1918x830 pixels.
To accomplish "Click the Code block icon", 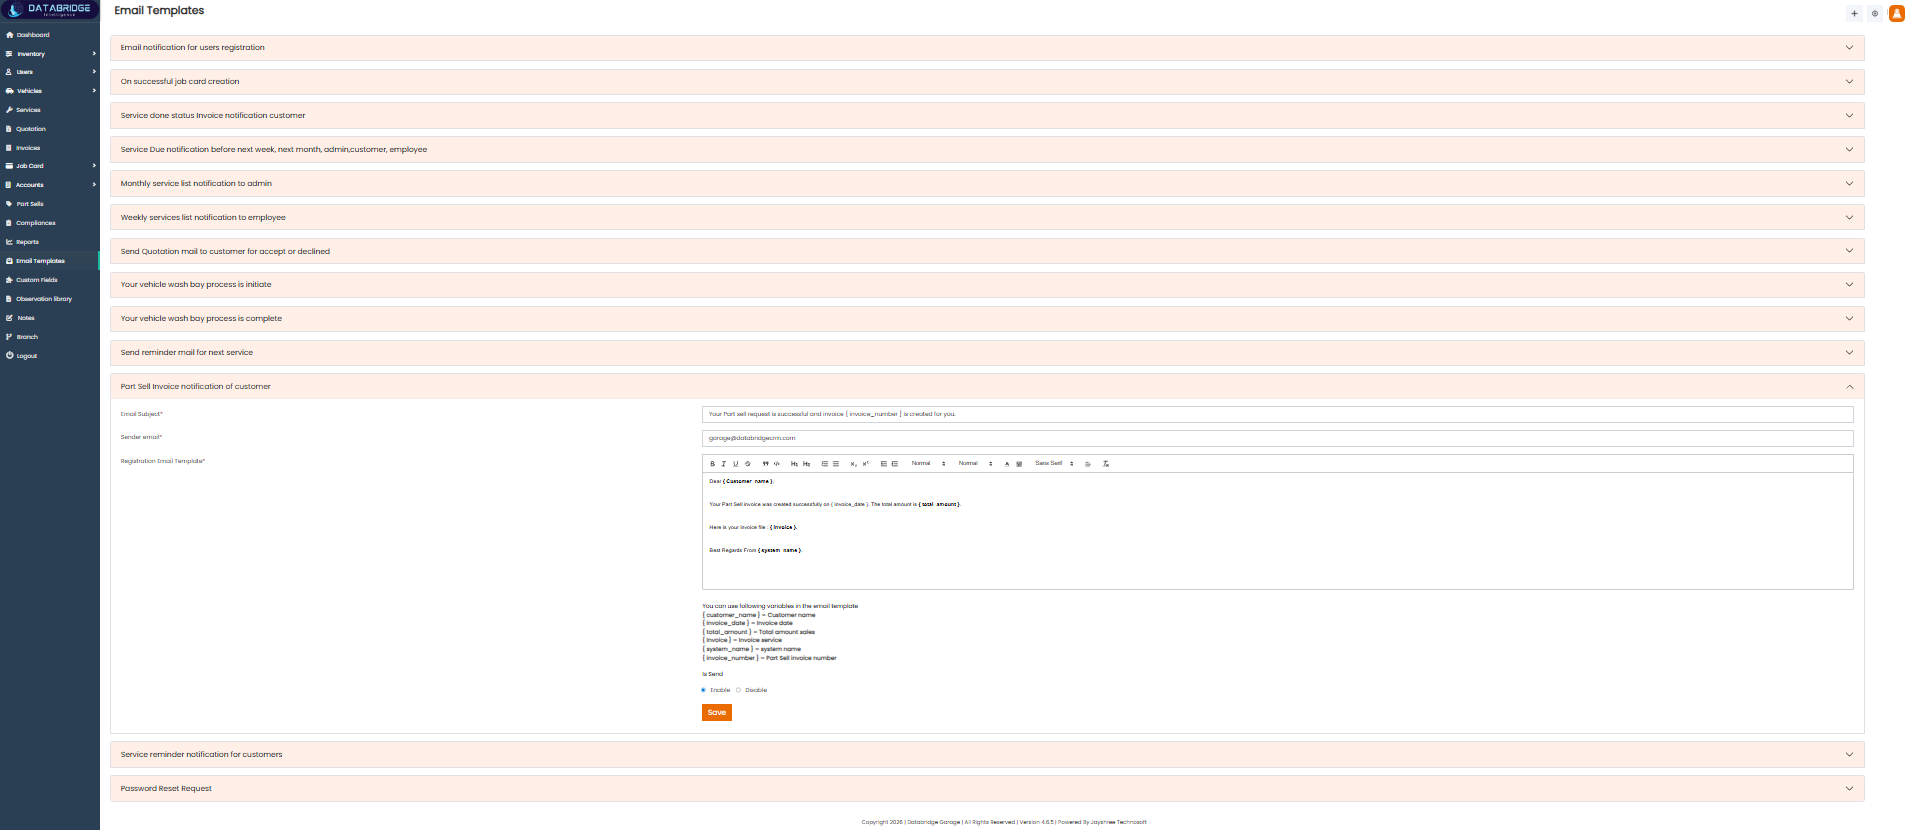I will (x=777, y=464).
